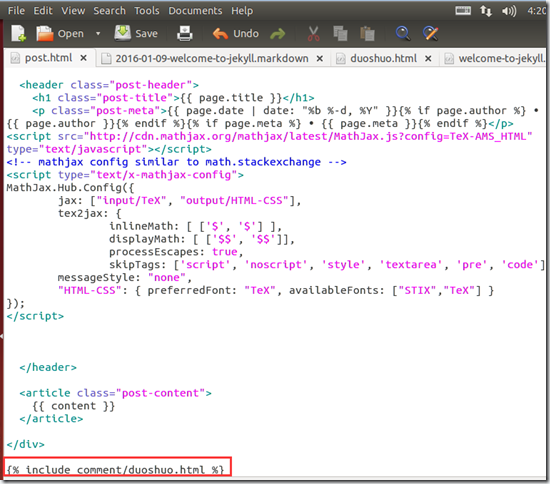The image size is (550, 484).
Task: Click the '</div>' closing tag
Action: [26, 444]
